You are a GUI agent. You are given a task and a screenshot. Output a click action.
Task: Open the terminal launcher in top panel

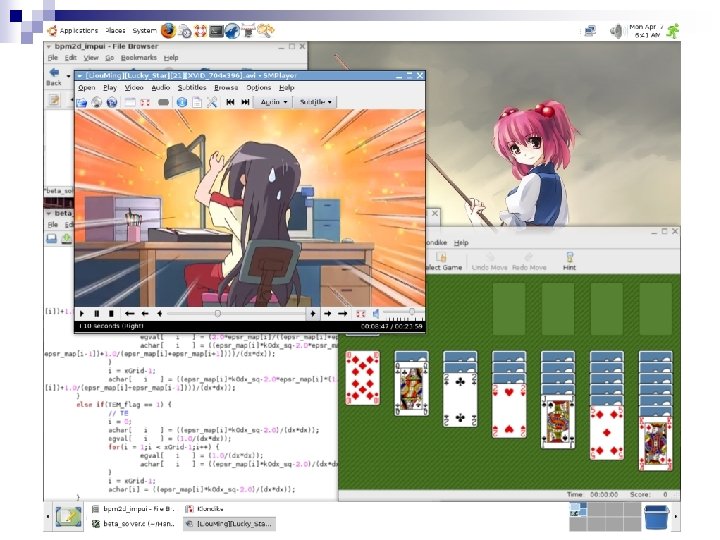click(x=216, y=31)
